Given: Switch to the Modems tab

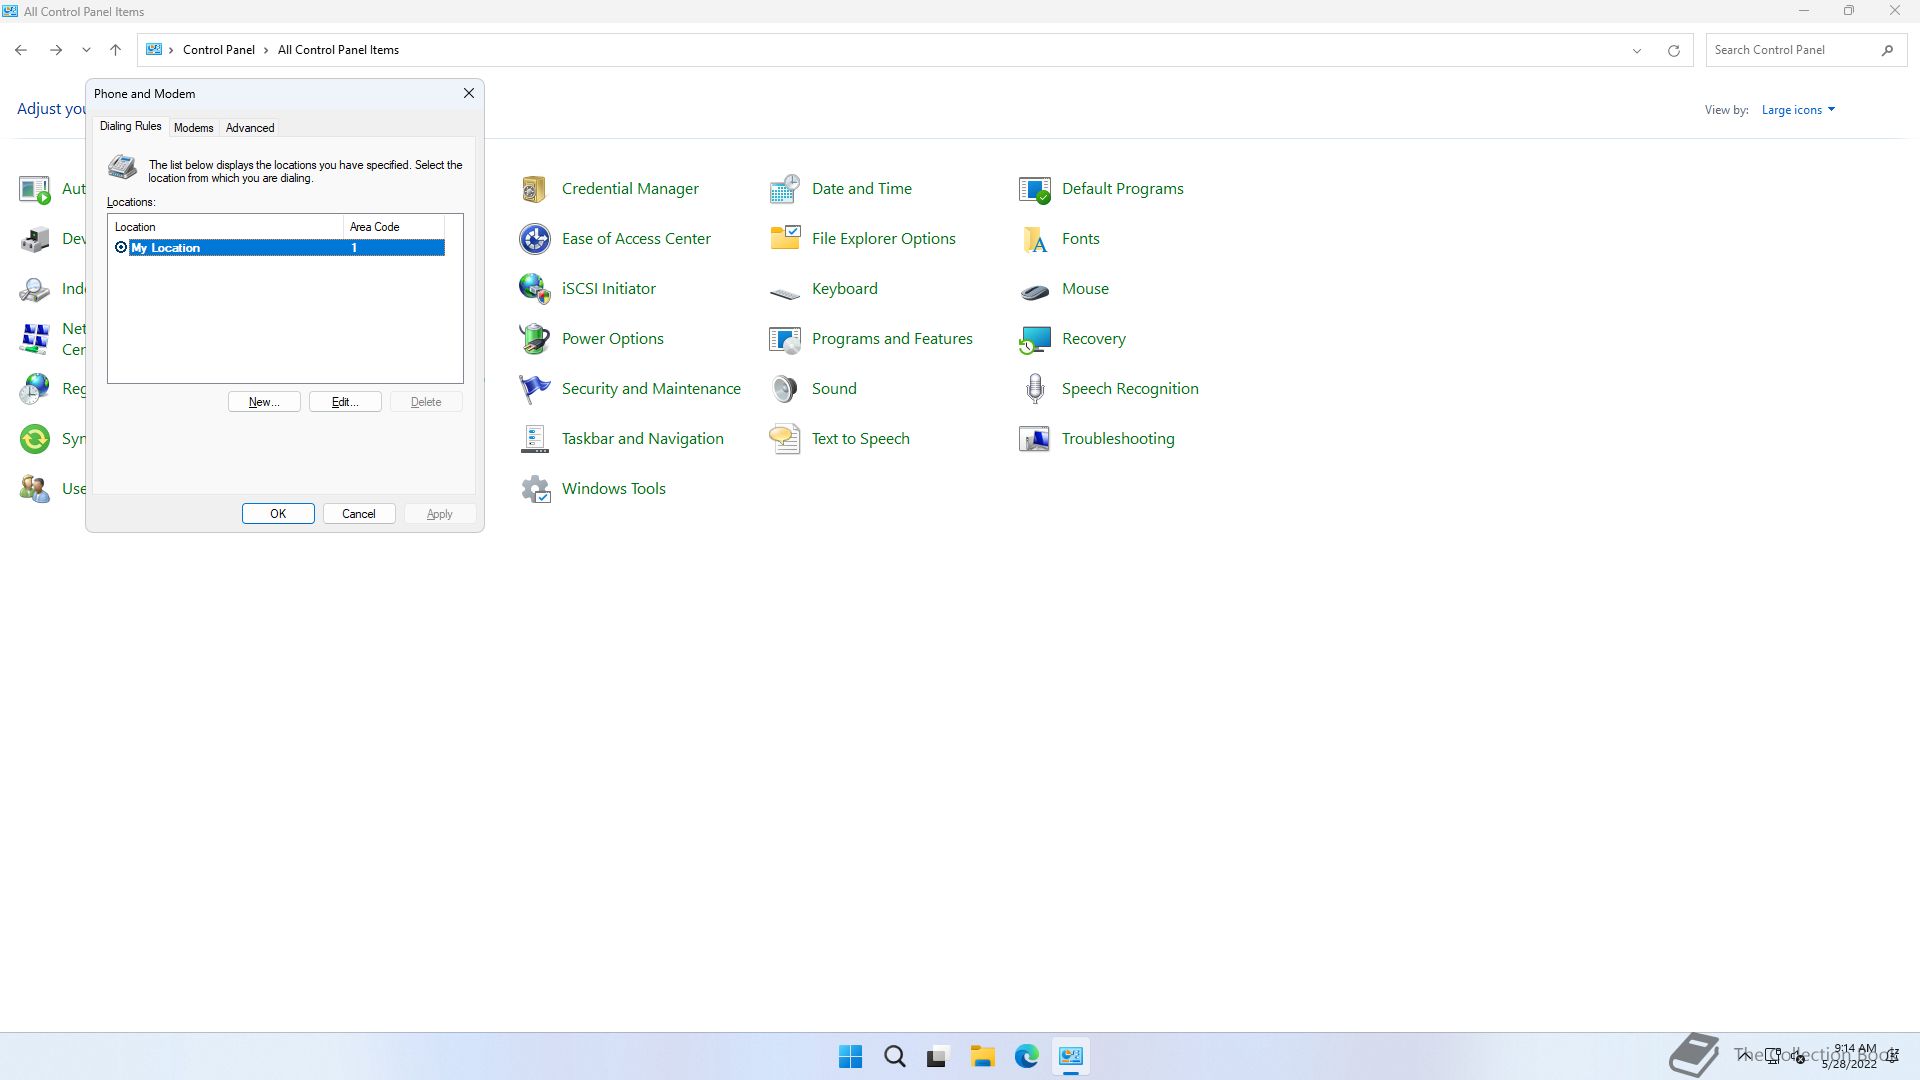Looking at the screenshot, I should (193, 128).
